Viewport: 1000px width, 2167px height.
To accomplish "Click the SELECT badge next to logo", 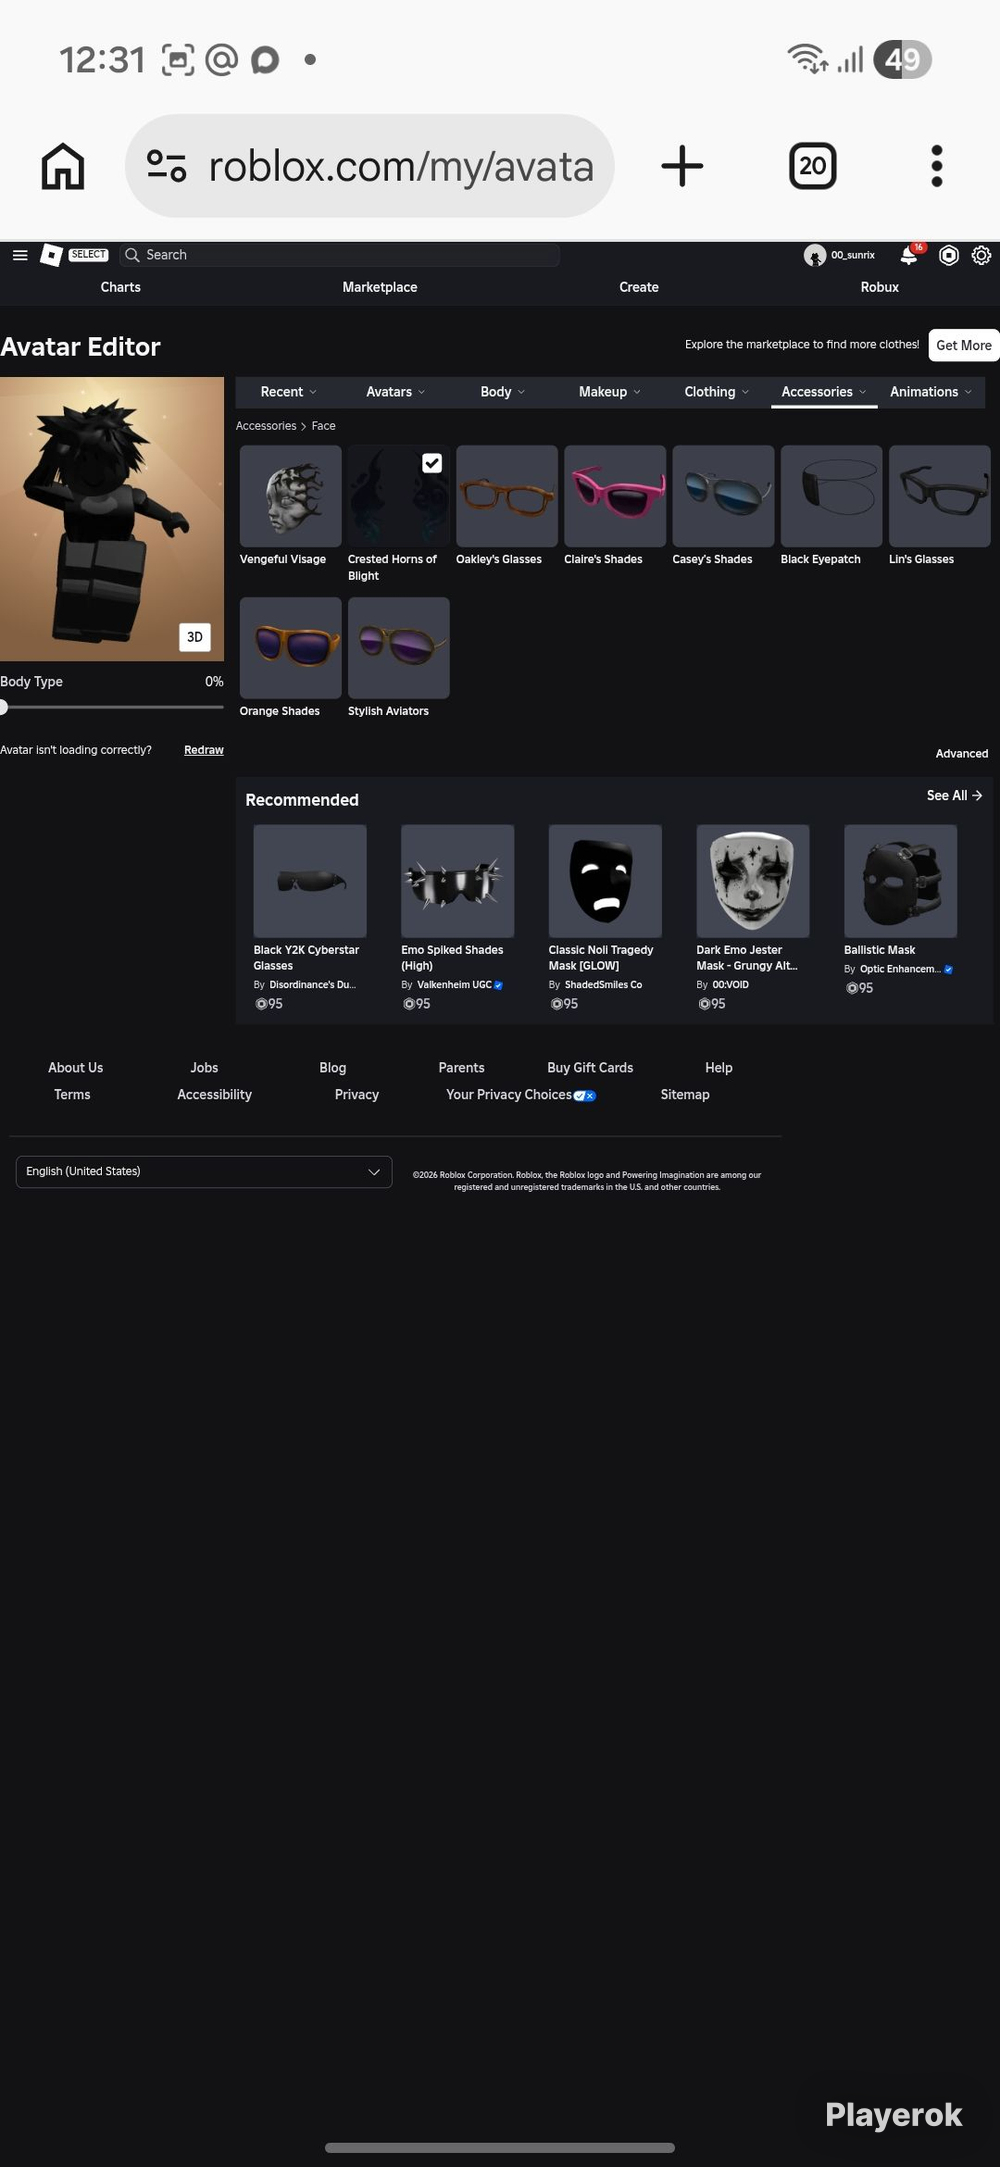I will (88, 255).
